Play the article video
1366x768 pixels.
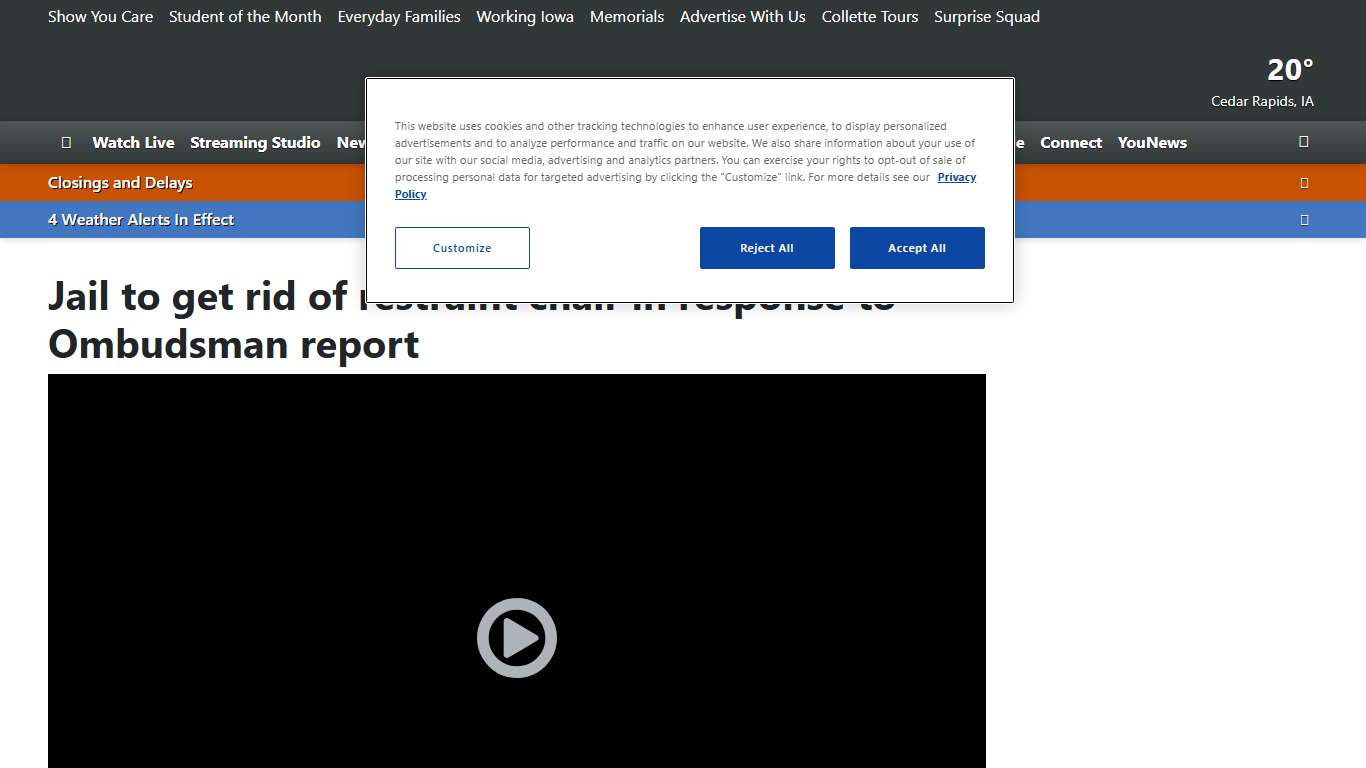(516, 638)
